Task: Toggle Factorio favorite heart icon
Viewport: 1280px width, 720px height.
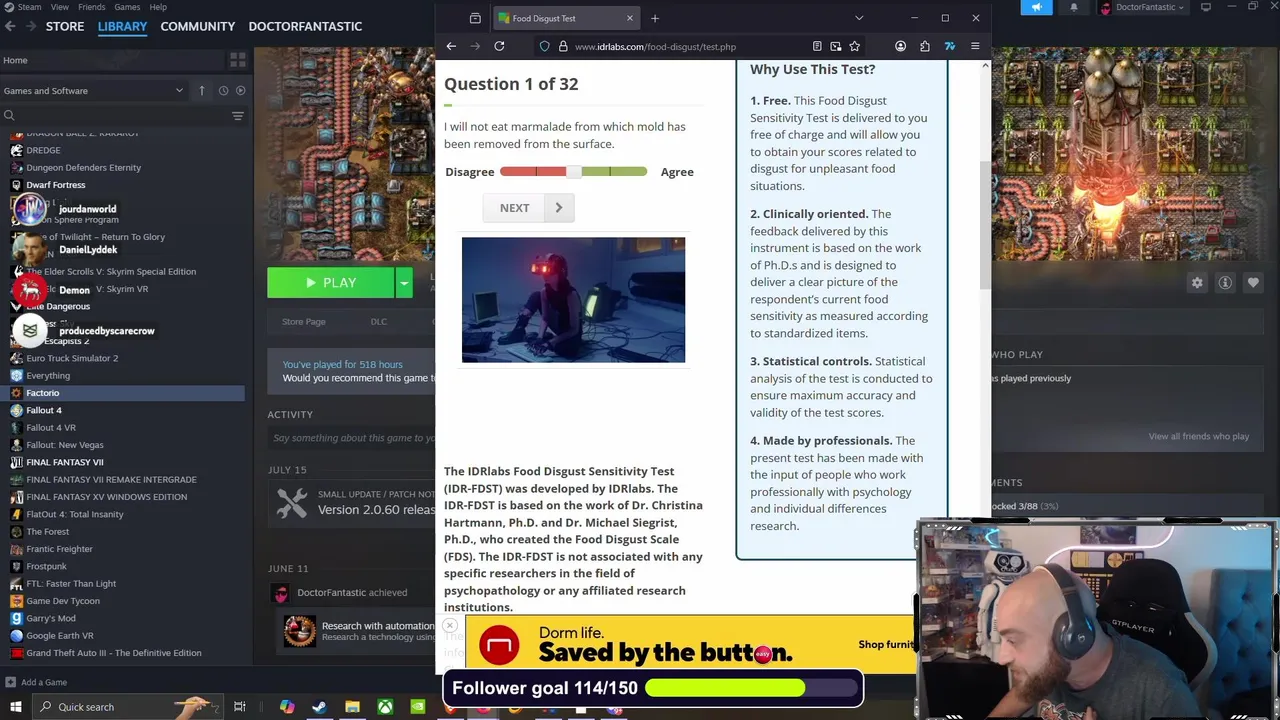Action: [1253, 283]
